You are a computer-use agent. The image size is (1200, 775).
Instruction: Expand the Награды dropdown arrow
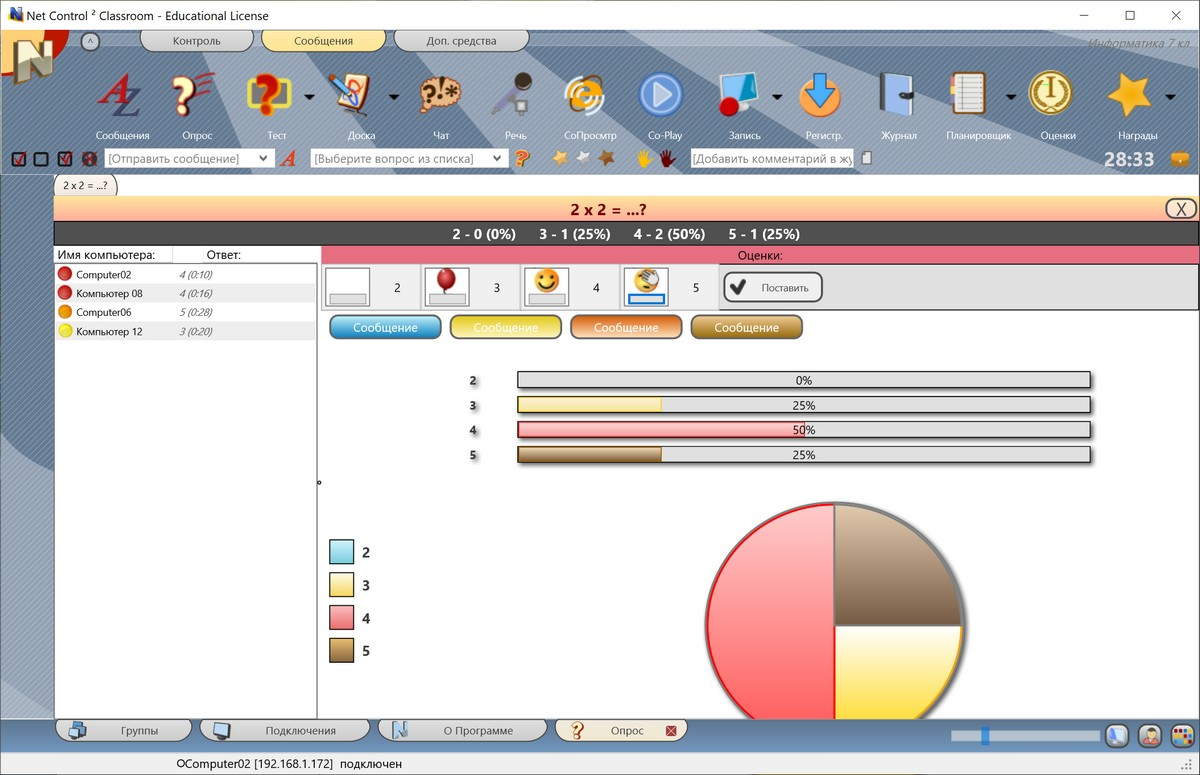(1170, 97)
